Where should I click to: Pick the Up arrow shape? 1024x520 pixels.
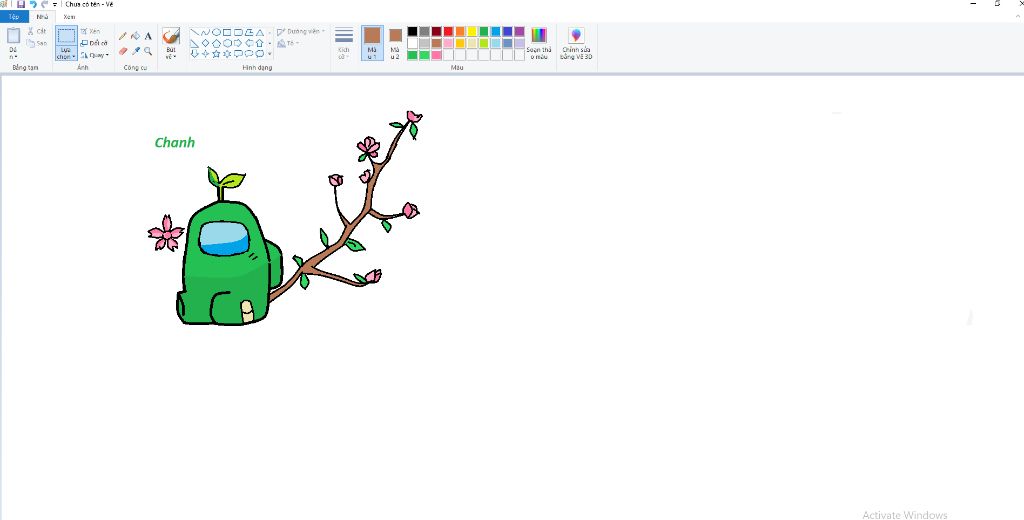[x=259, y=43]
